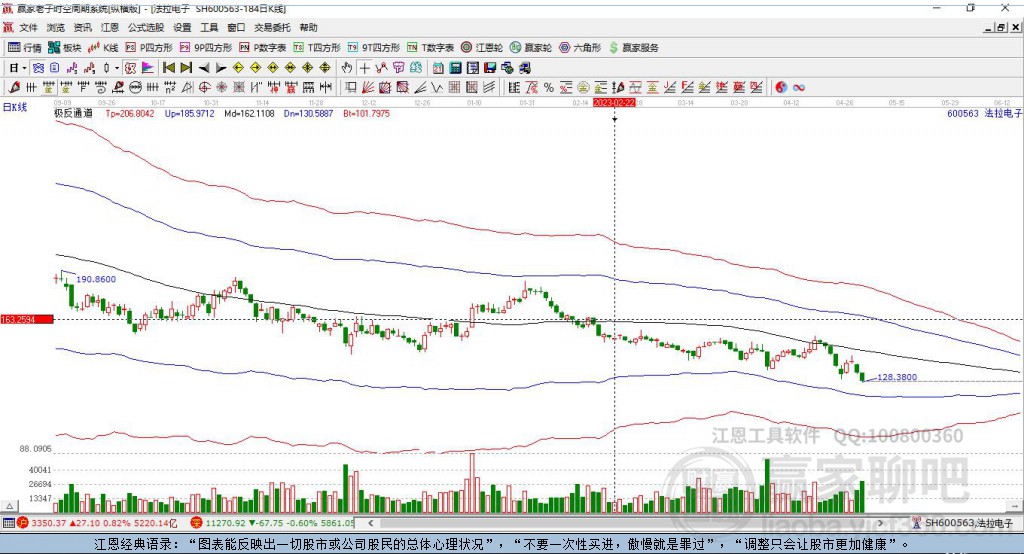Open the 公式选股 menu

146,27
